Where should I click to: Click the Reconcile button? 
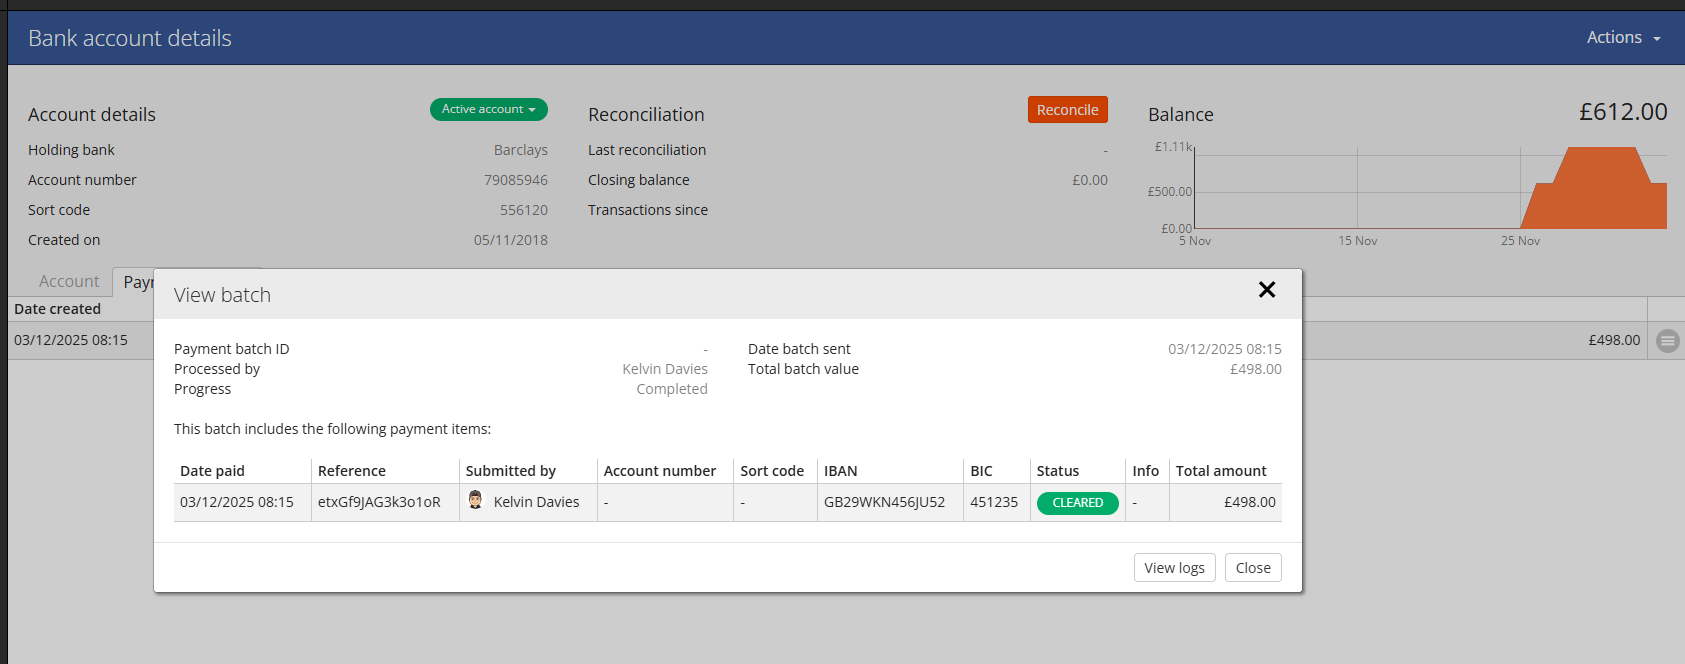(1067, 110)
